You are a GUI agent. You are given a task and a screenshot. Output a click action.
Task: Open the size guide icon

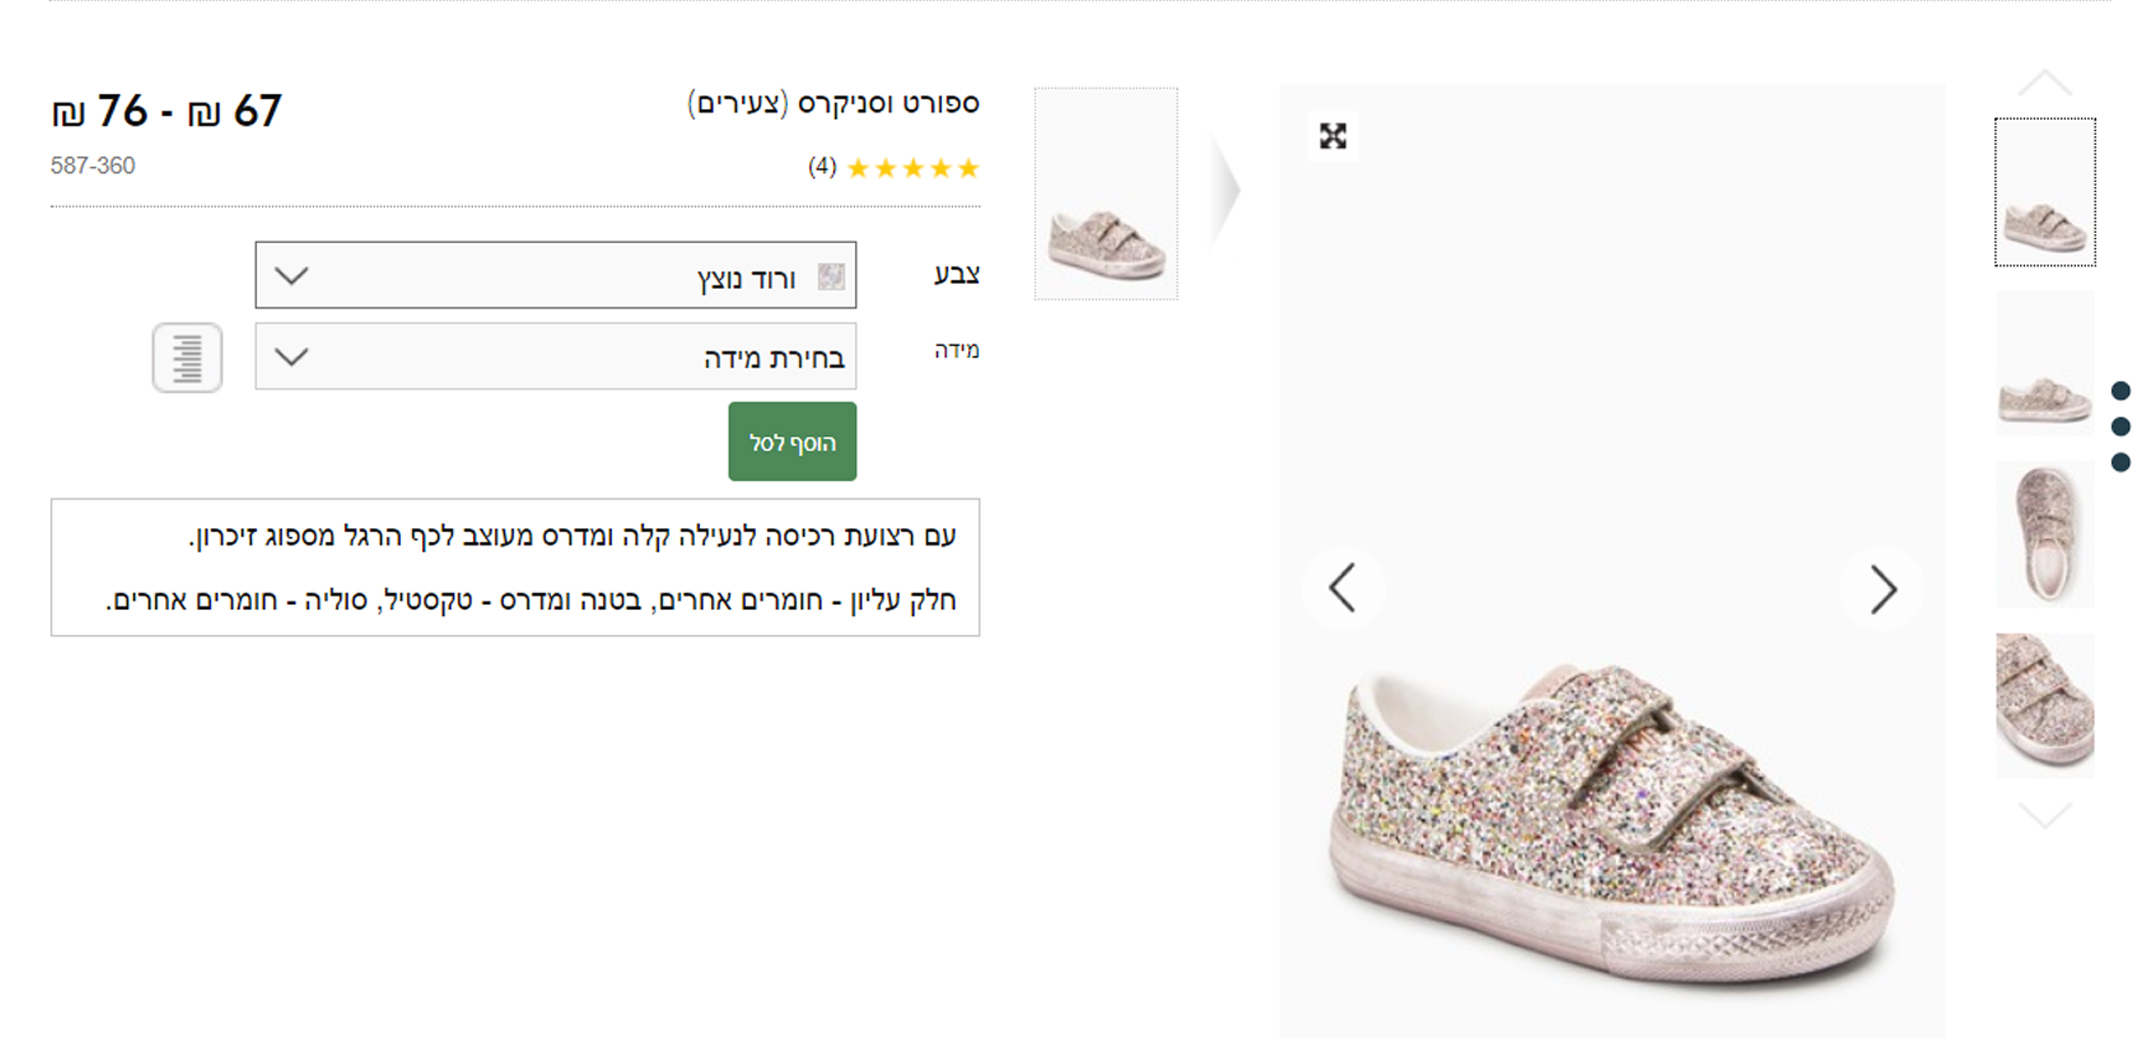pos(187,357)
